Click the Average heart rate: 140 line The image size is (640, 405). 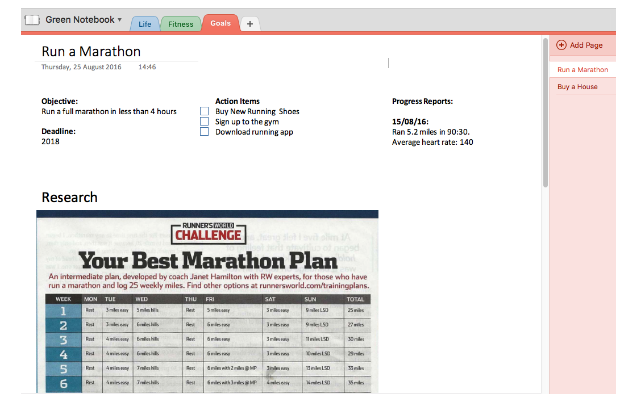point(433,142)
